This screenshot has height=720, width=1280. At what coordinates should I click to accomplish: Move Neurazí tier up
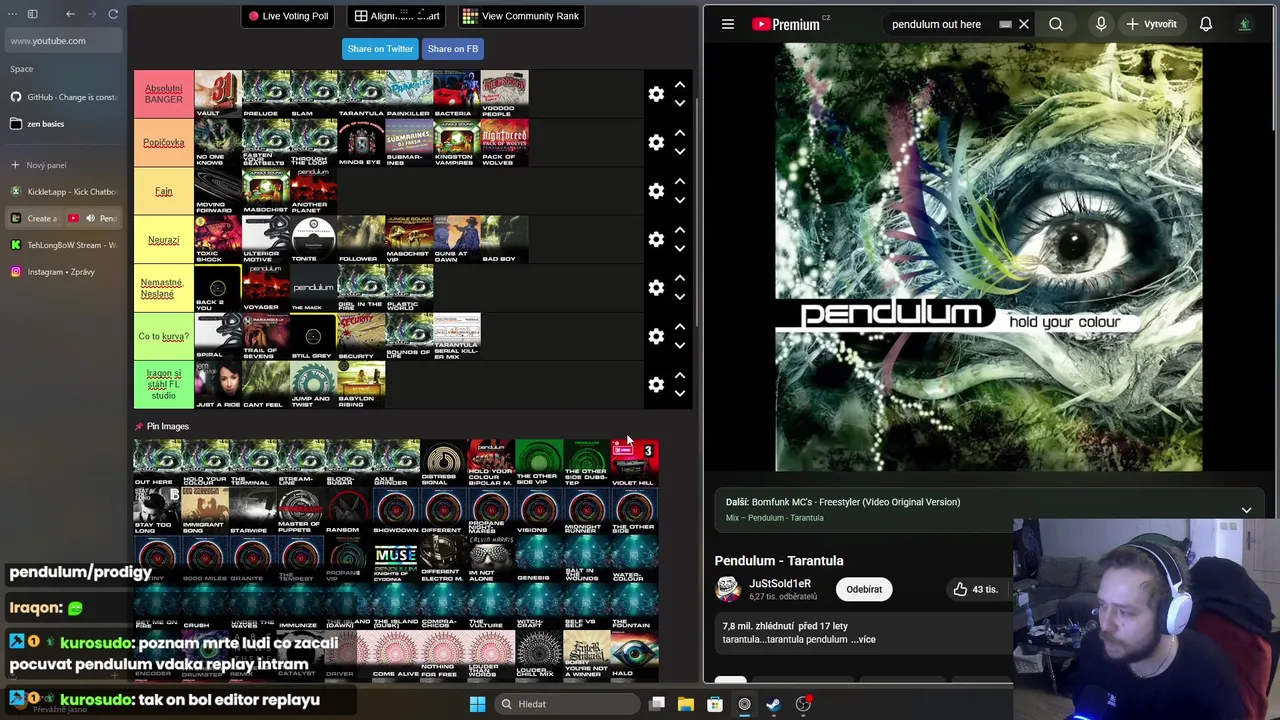click(680, 229)
